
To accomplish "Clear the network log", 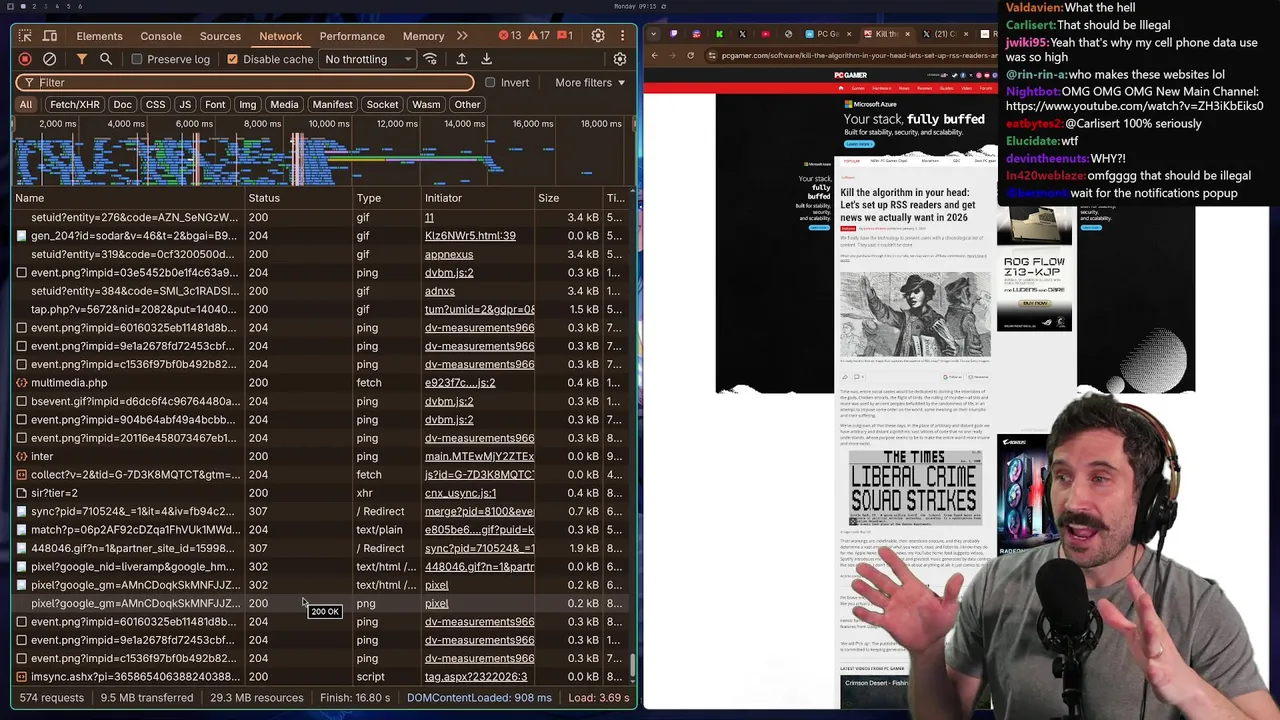I will [49, 59].
